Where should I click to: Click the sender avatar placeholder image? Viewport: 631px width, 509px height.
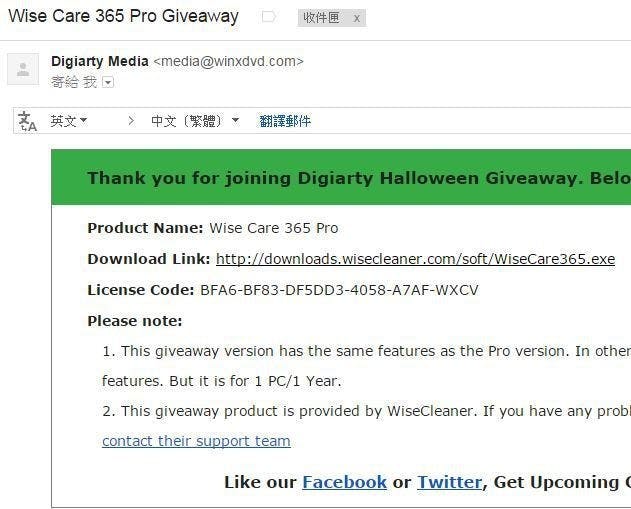pyautogui.click(x=23, y=69)
